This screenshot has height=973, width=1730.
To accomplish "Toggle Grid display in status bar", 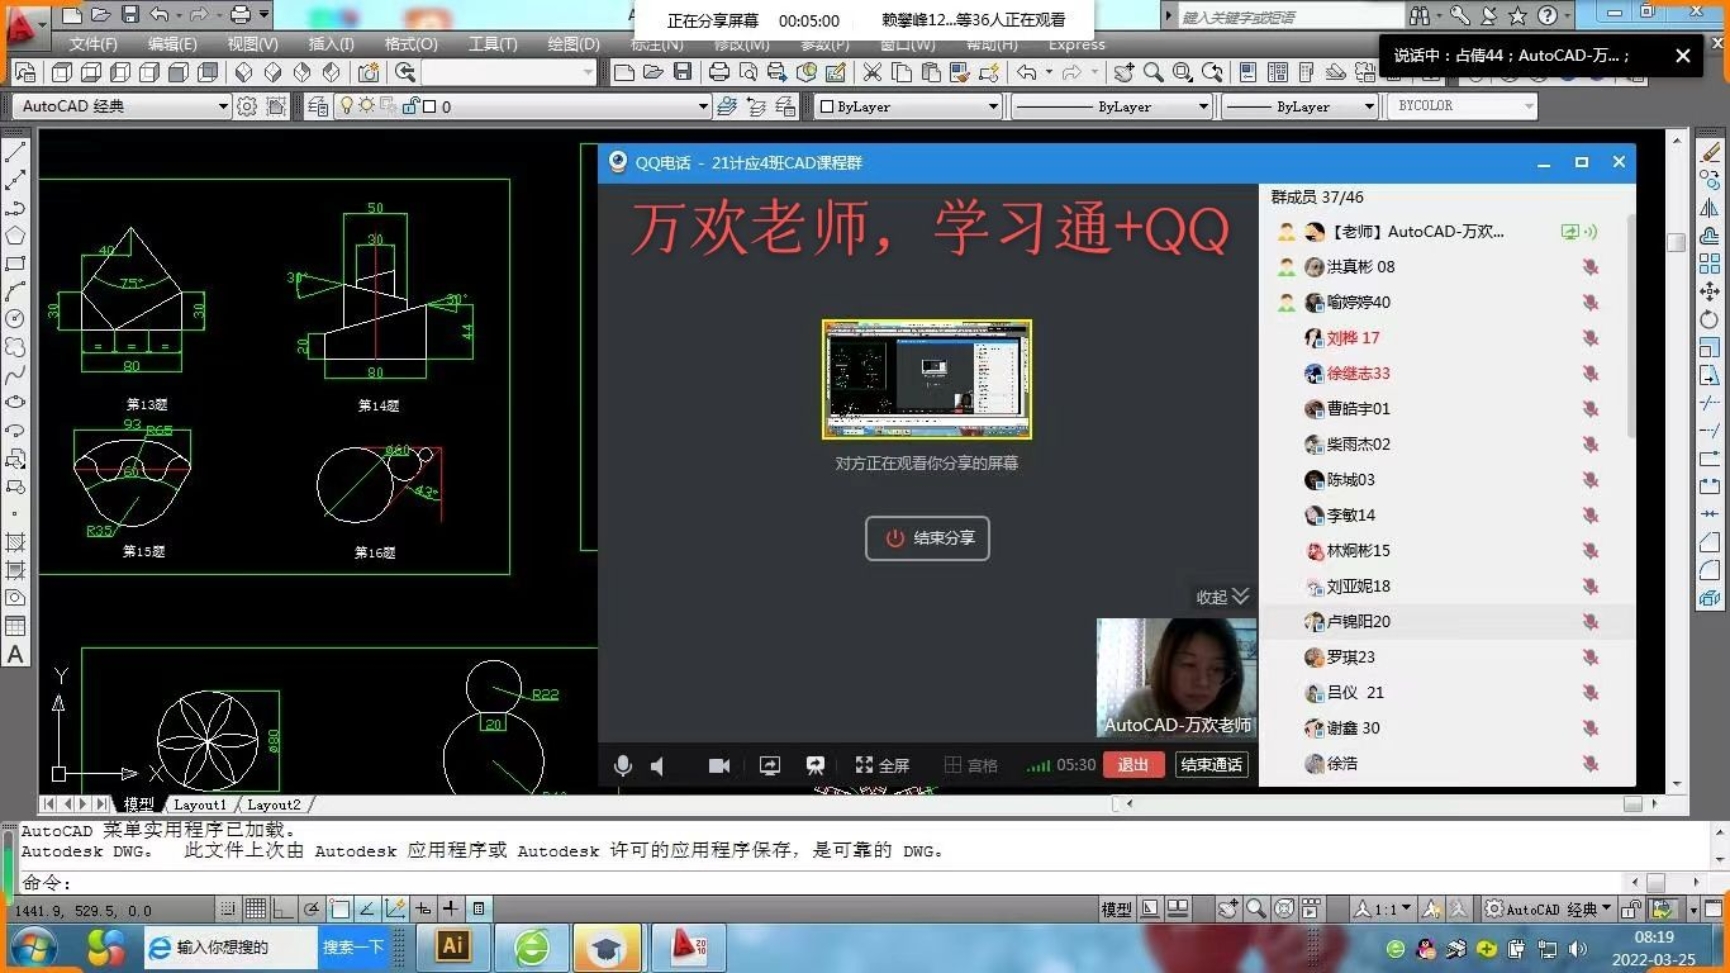I will [x=255, y=908].
